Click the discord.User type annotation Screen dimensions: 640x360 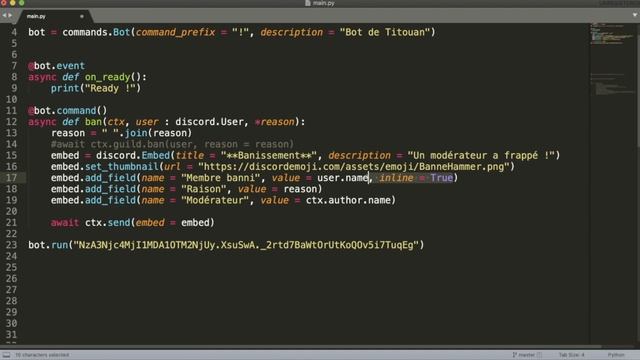click(x=209, y=122)
